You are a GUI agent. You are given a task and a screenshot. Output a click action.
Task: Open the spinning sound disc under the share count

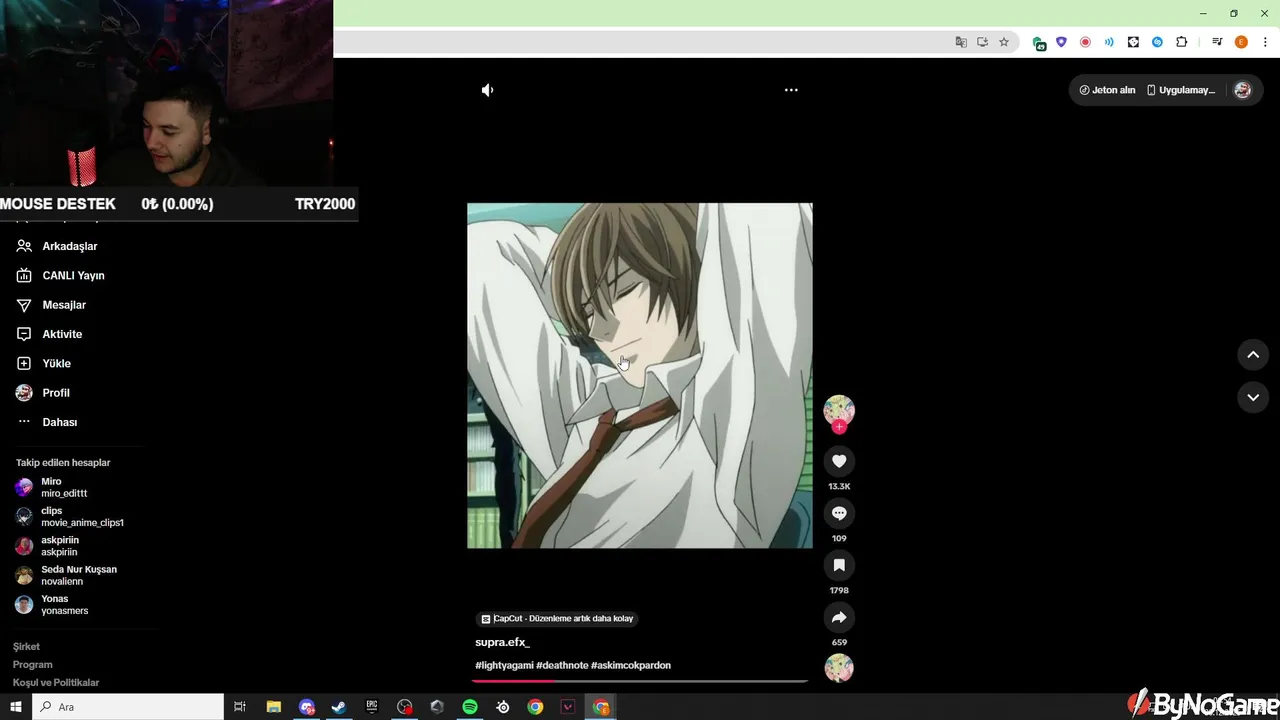pos(839,668)
